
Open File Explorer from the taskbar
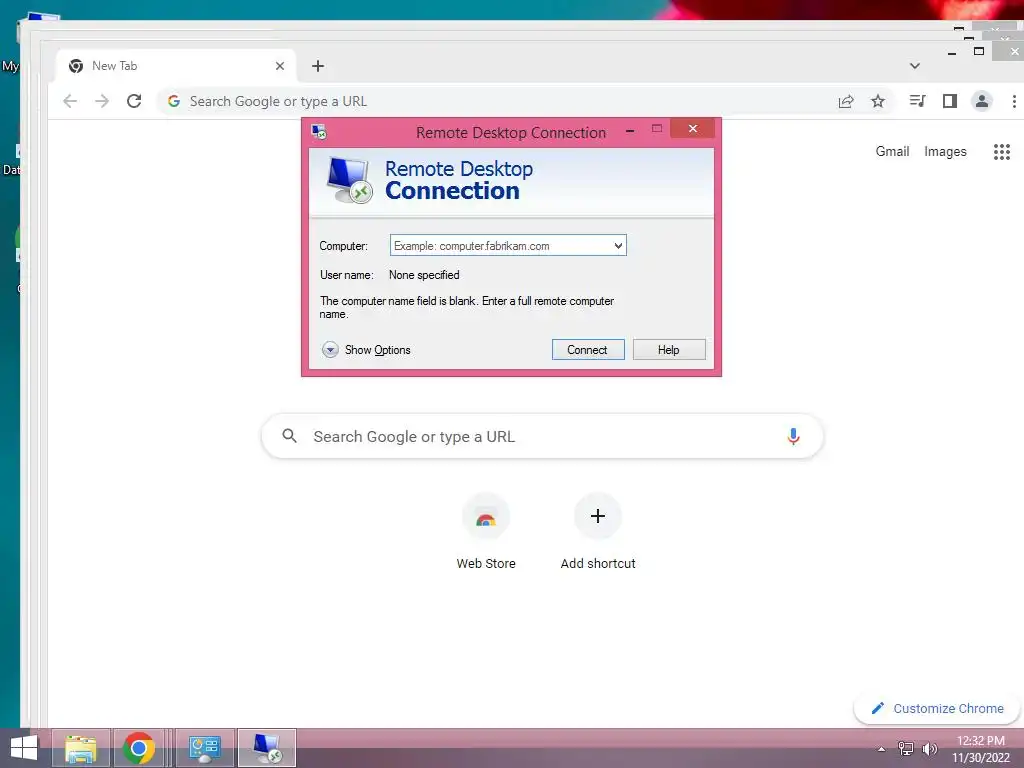point(80,748)
